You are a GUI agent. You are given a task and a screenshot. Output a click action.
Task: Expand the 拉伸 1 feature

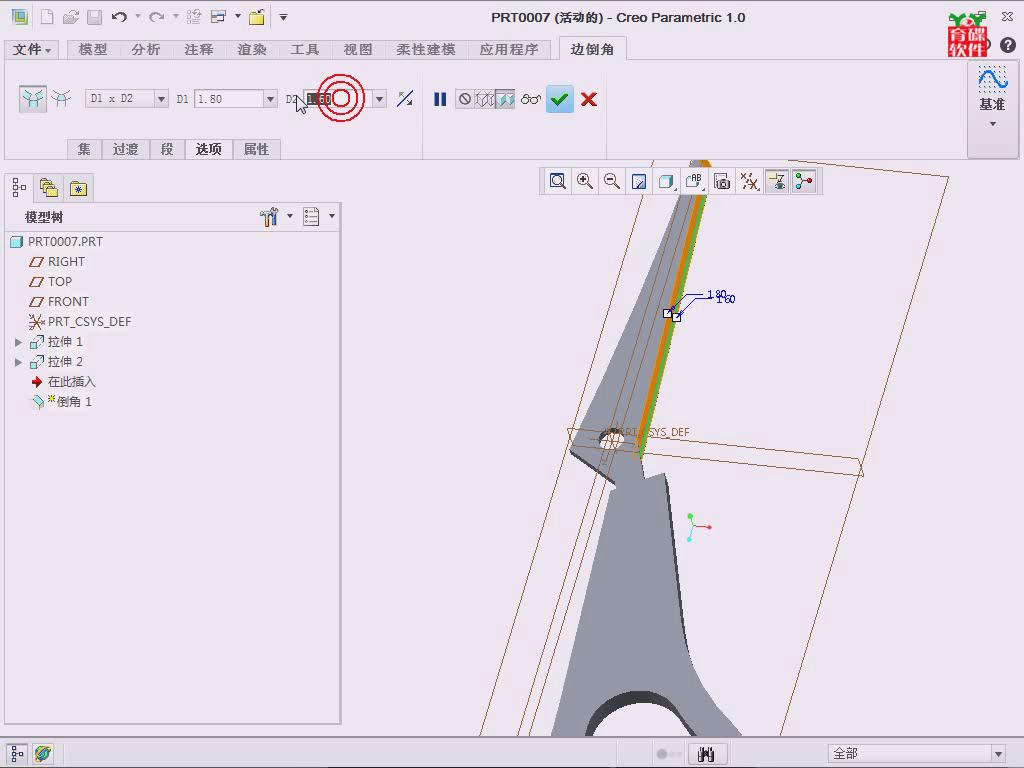coord(18,342)
